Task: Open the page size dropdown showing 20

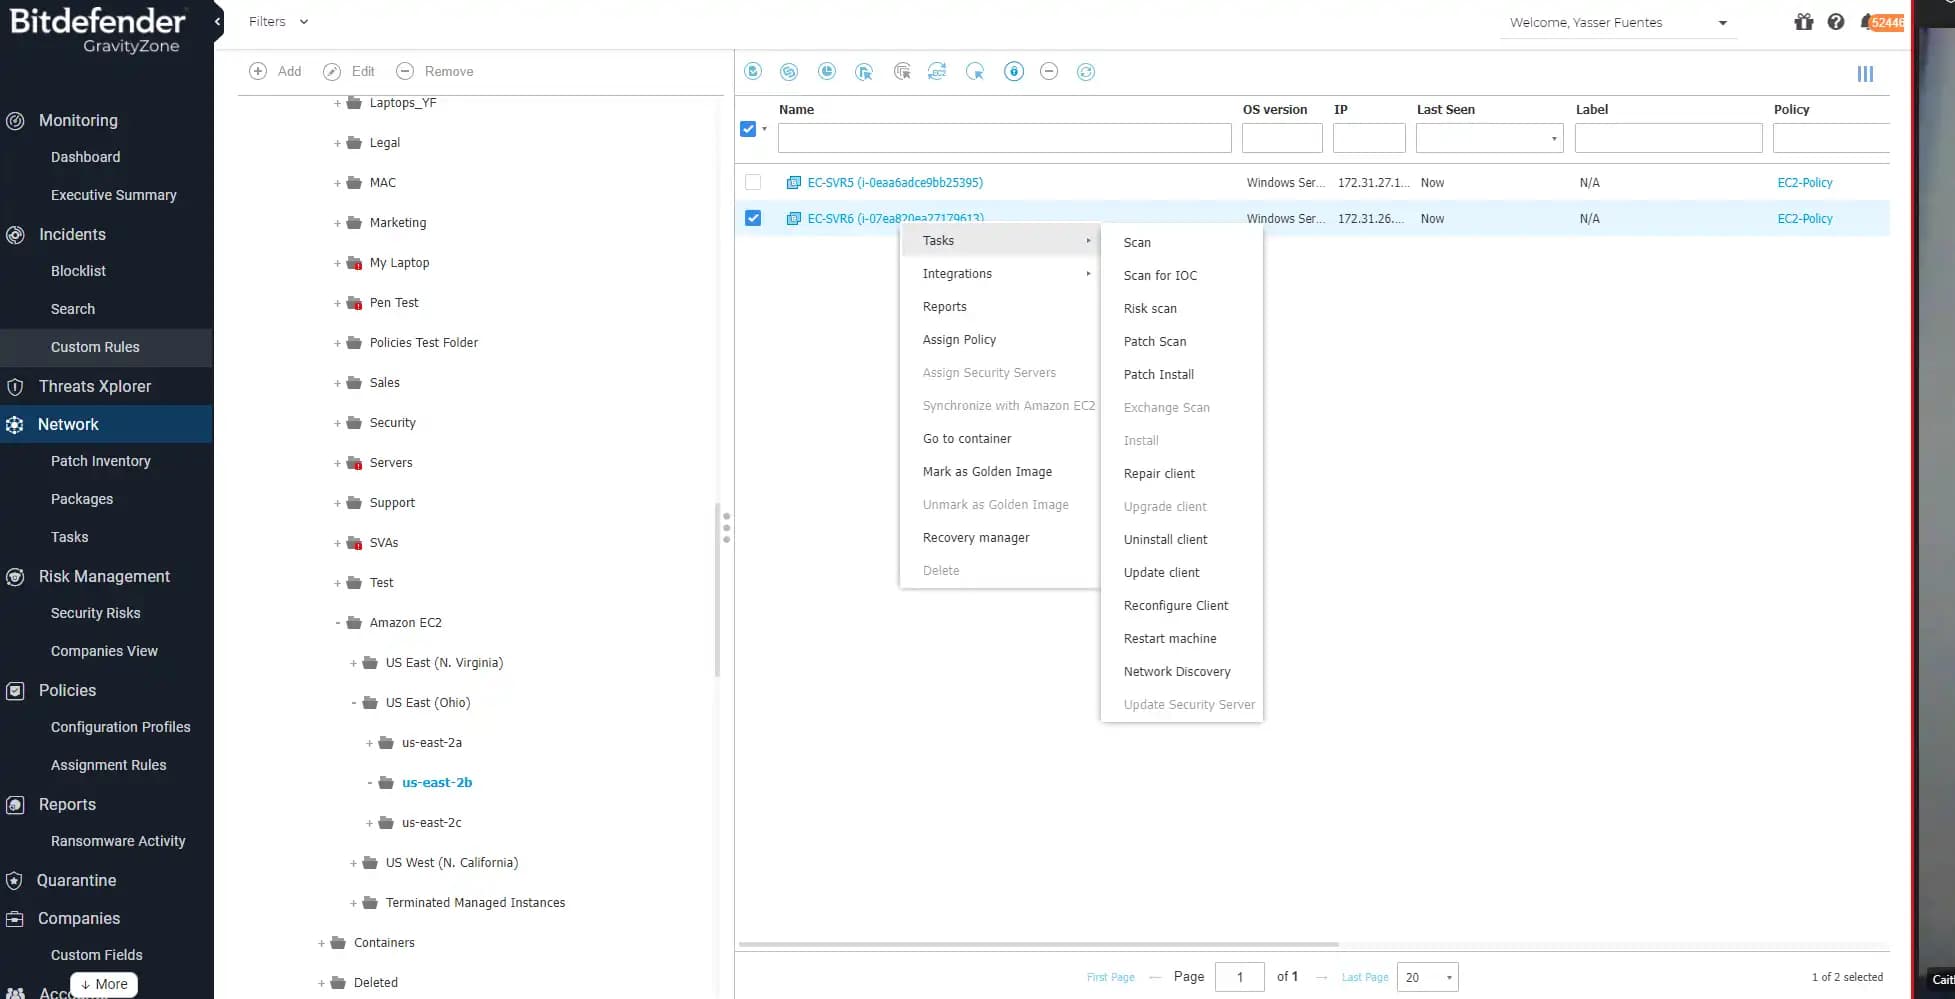Action: pyautogui.click(x=1431, y=977)
